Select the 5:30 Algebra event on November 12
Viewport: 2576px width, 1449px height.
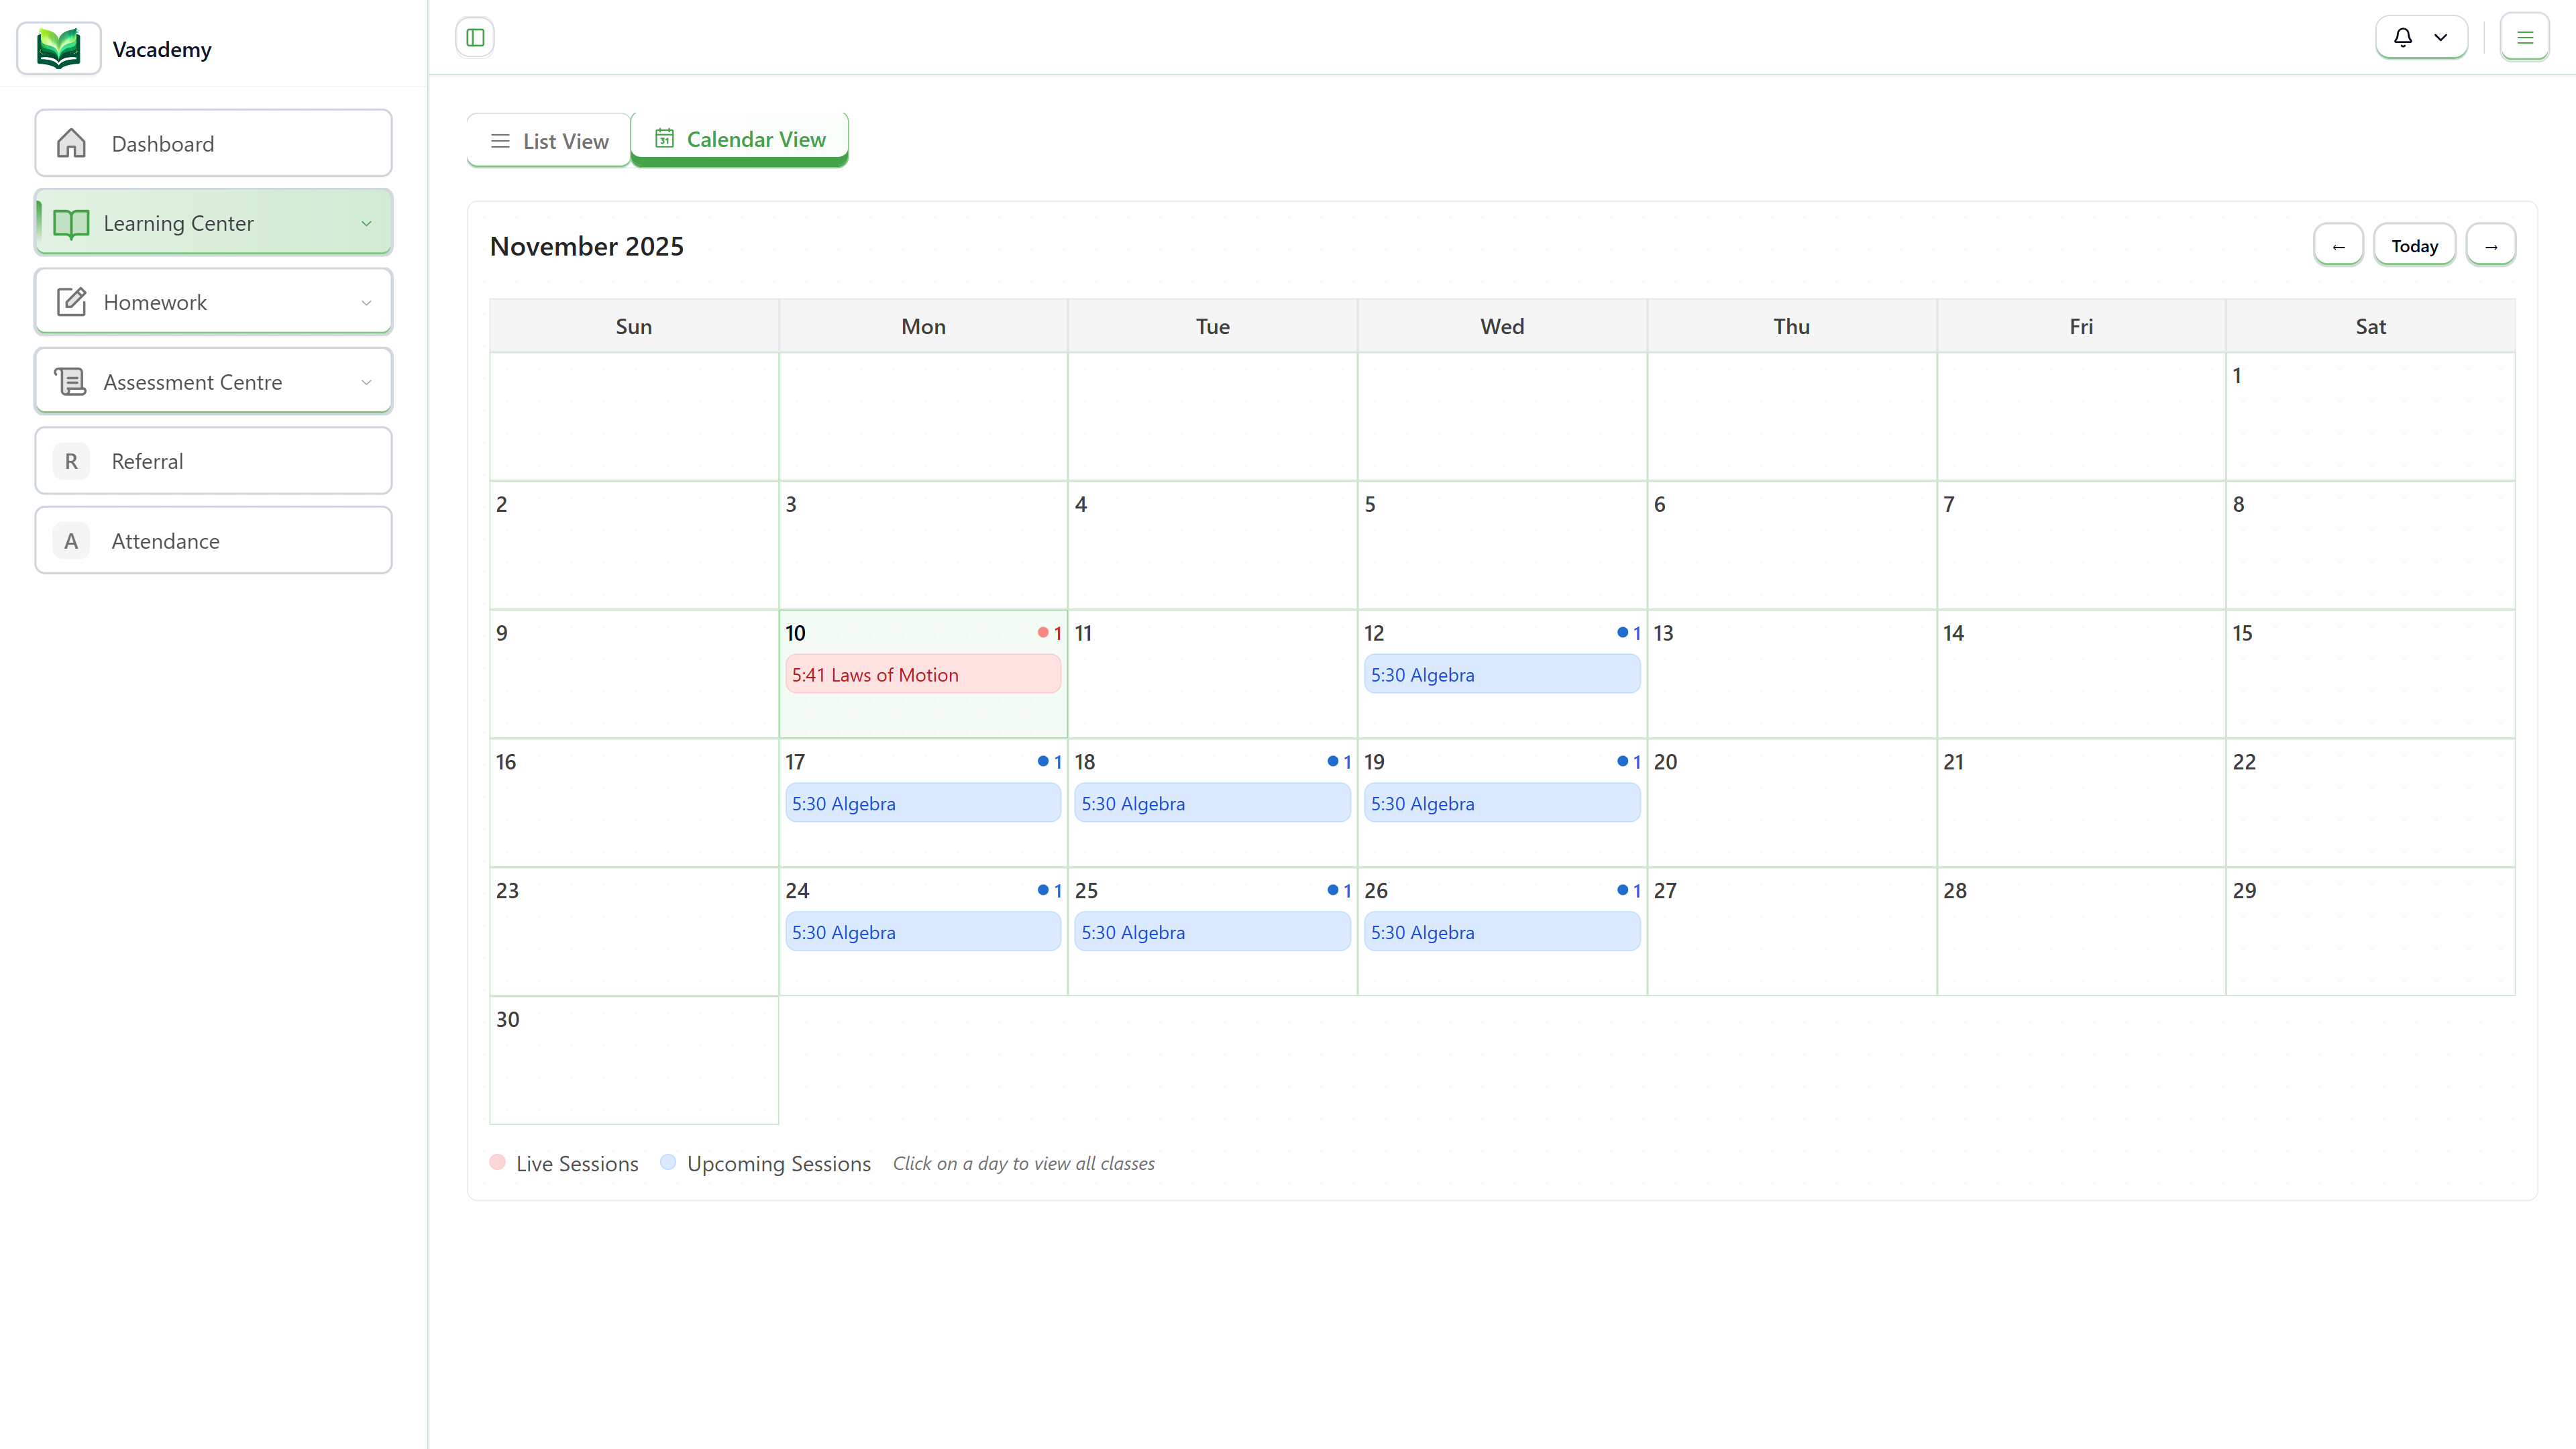pyautogui.click(x=1501, y=674)
